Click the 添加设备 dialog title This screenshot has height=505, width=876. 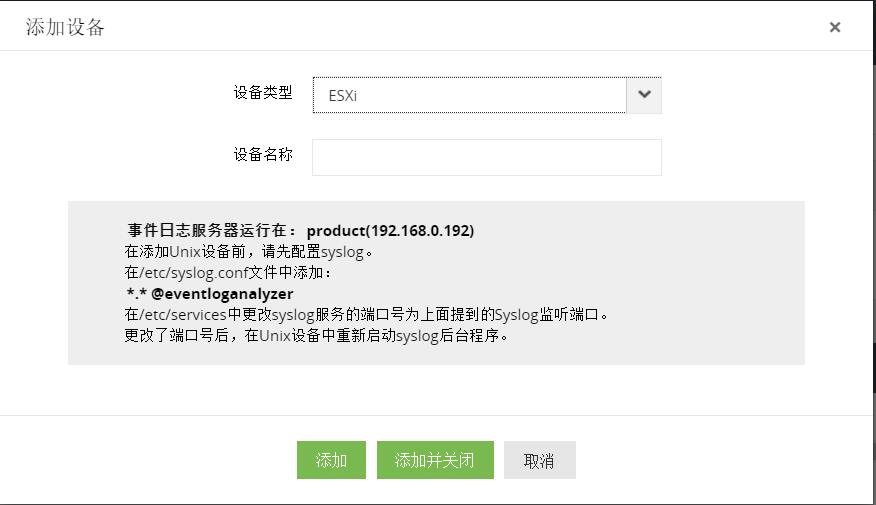[x=65, y=28]
